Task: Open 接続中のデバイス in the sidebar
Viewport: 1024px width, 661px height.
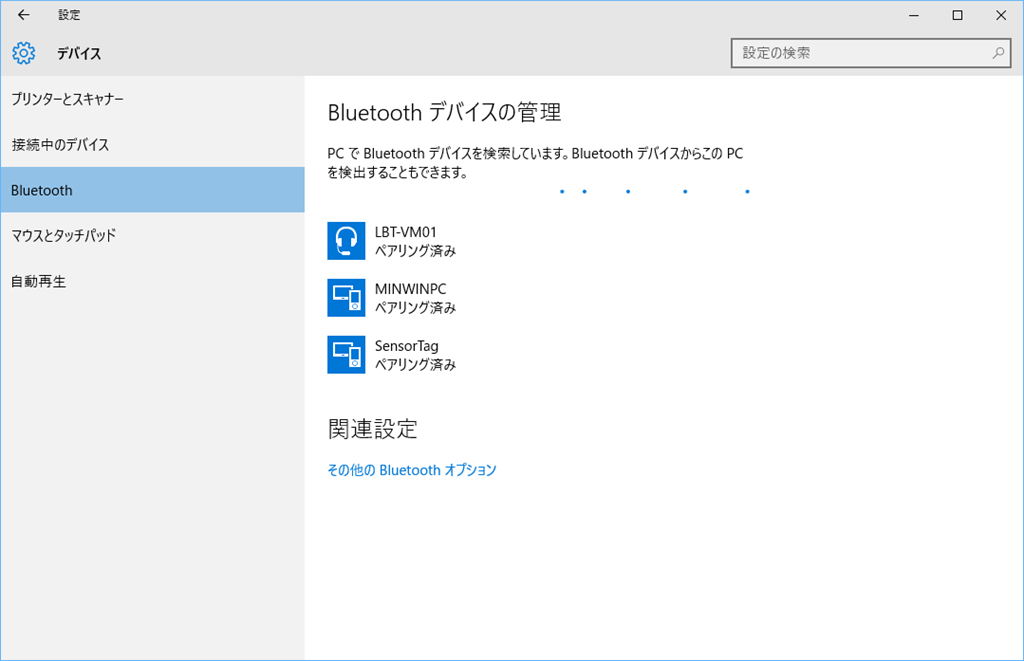Action: pyautogui.click(x=60, y=145)
